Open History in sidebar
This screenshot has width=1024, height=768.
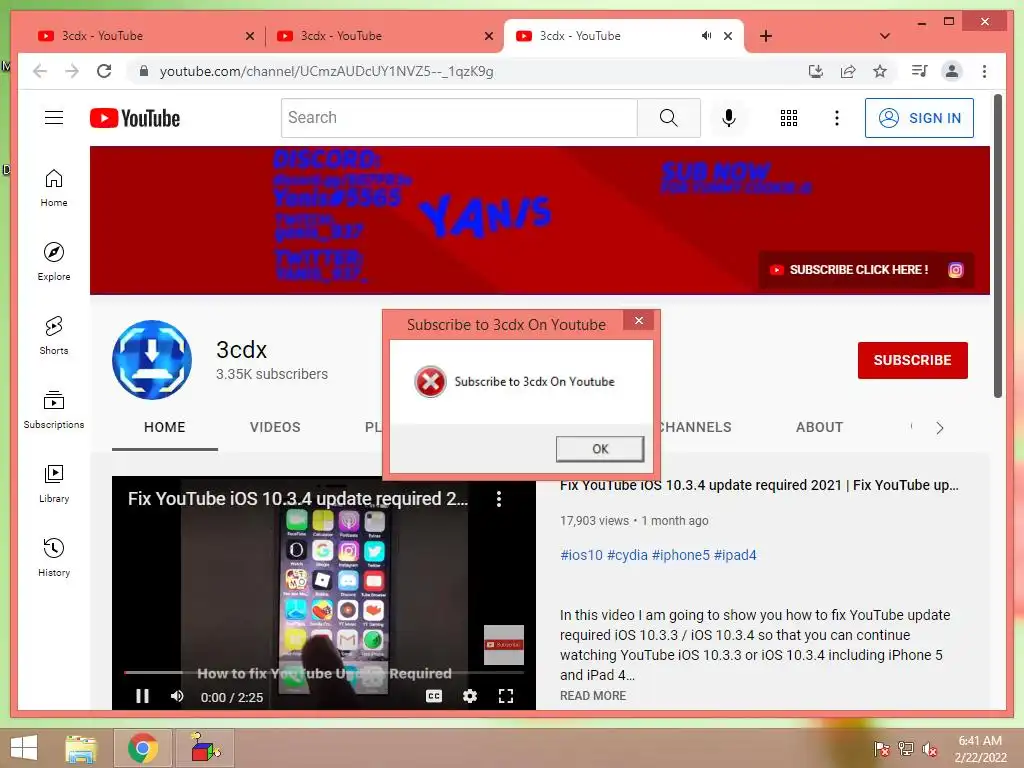[x=54, y=557]
